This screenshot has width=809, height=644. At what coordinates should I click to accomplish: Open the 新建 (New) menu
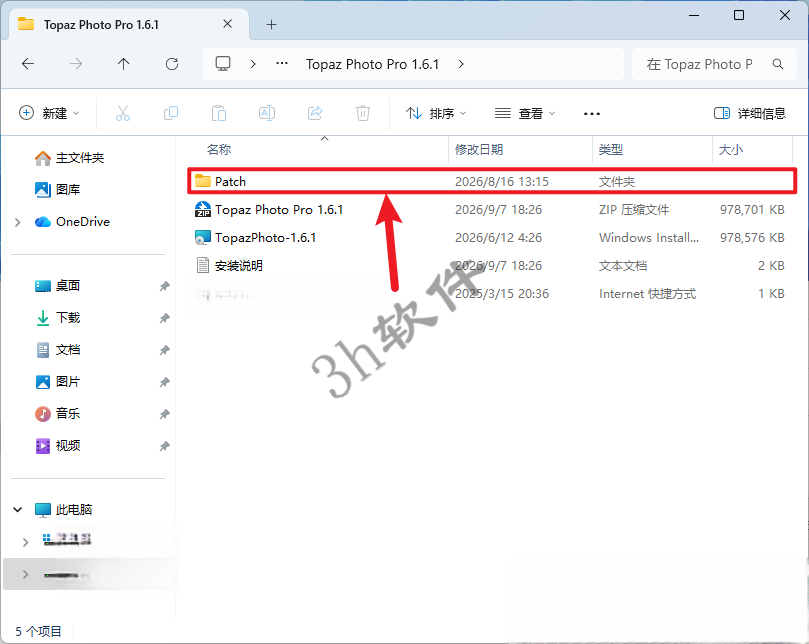(49, 113)
